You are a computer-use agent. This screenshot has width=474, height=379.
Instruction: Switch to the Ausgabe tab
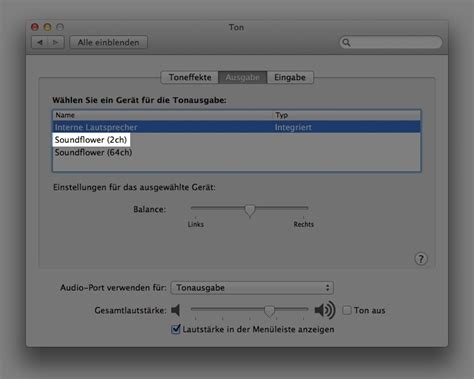point(243,77)
